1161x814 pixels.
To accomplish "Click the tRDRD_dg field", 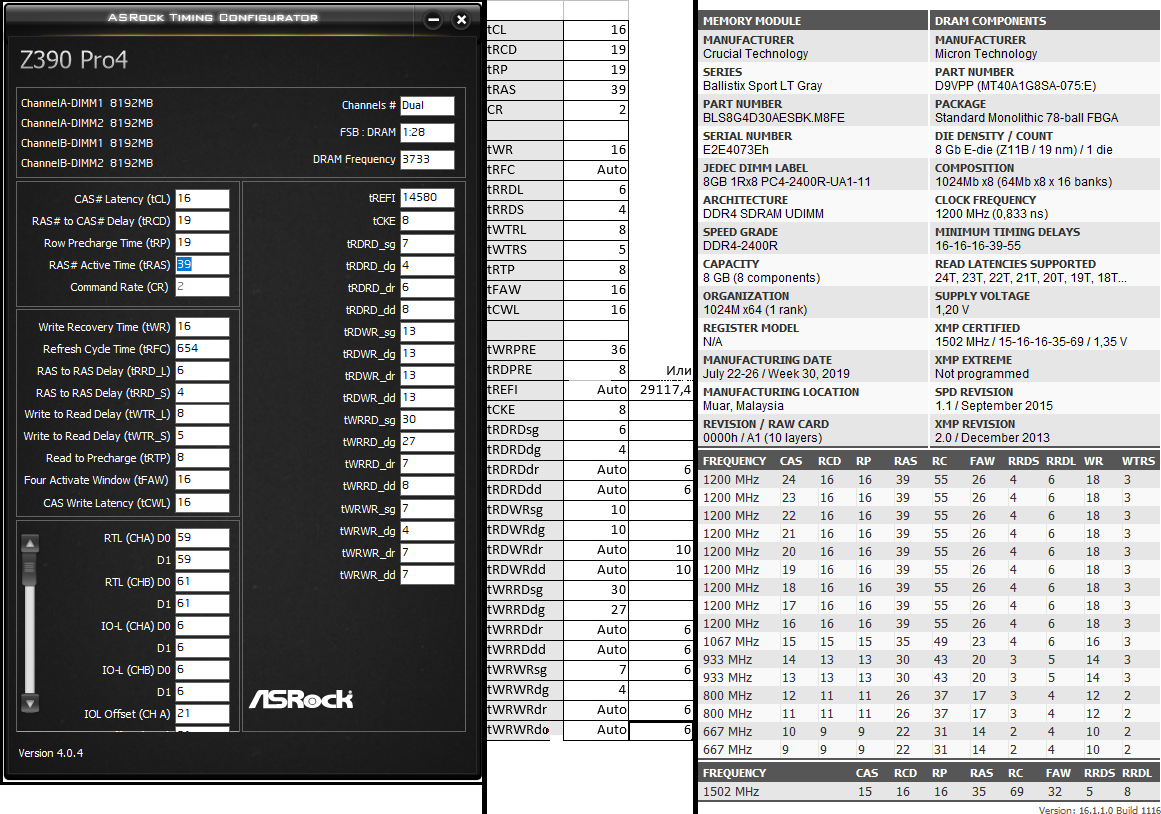I will [x=427, y=265].
